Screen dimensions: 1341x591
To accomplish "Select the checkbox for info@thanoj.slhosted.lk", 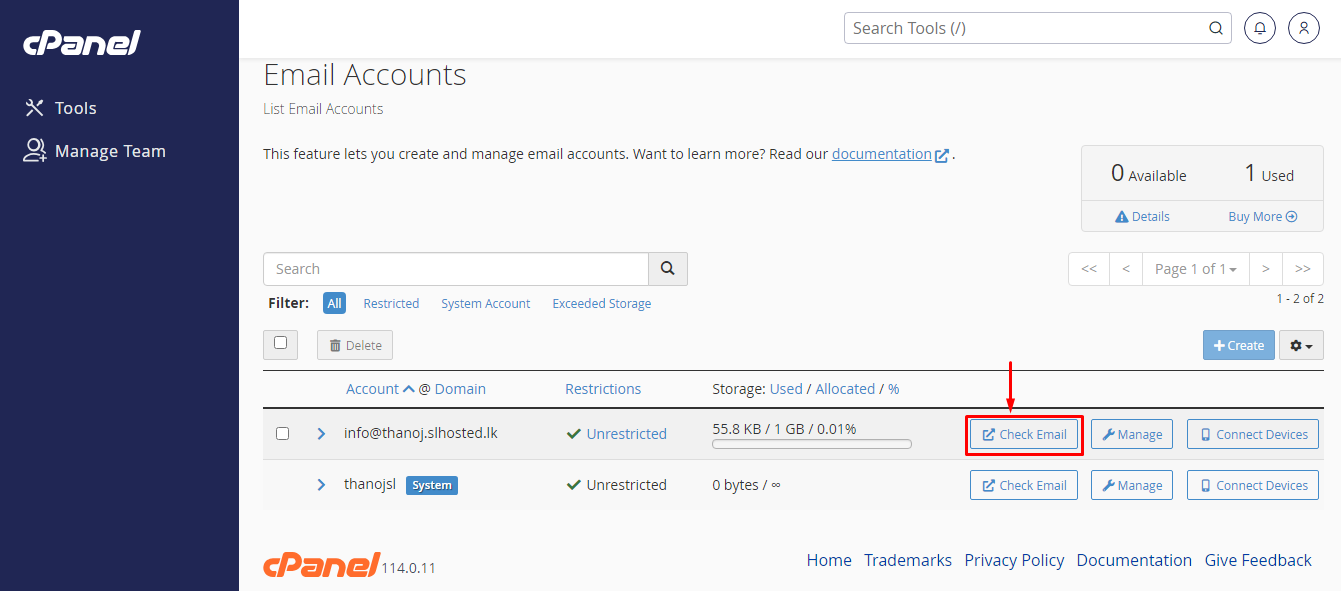I will tap(282, 433).
